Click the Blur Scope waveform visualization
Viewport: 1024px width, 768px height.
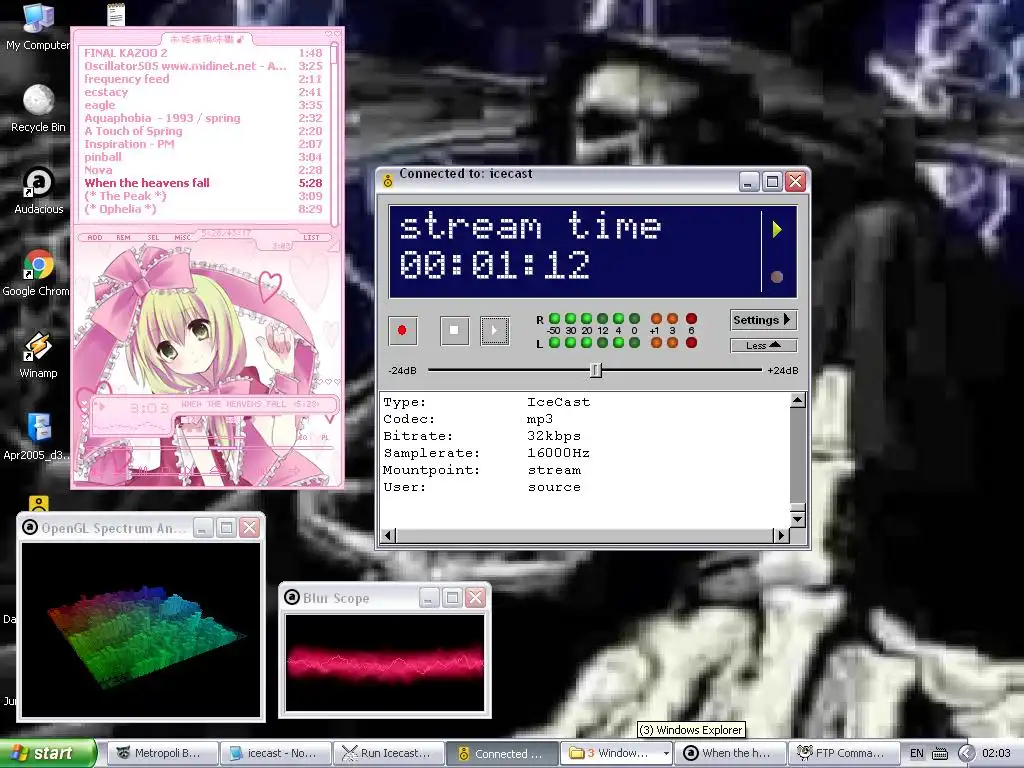pos(385,663)
